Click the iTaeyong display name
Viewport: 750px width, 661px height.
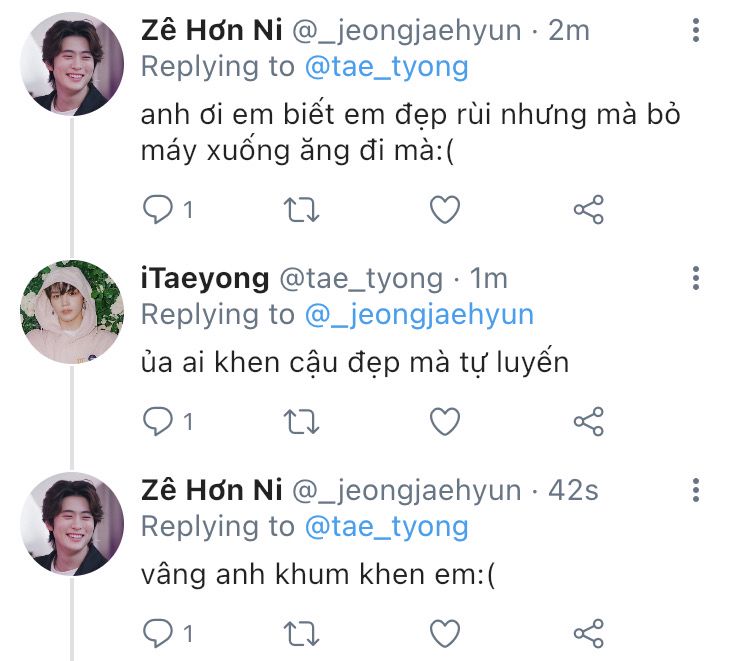[204, 278]
